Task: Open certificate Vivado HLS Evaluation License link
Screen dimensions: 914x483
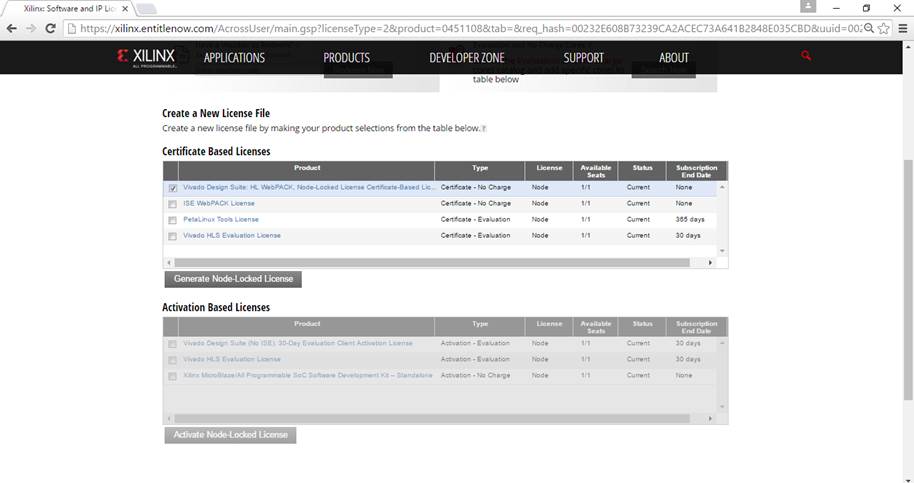Action: point(232,235)
